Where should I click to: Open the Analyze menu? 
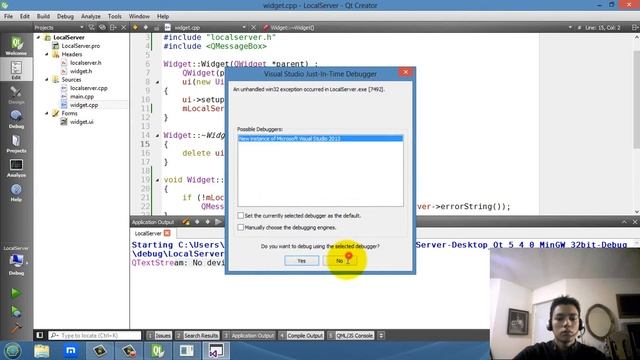point(91,16)
